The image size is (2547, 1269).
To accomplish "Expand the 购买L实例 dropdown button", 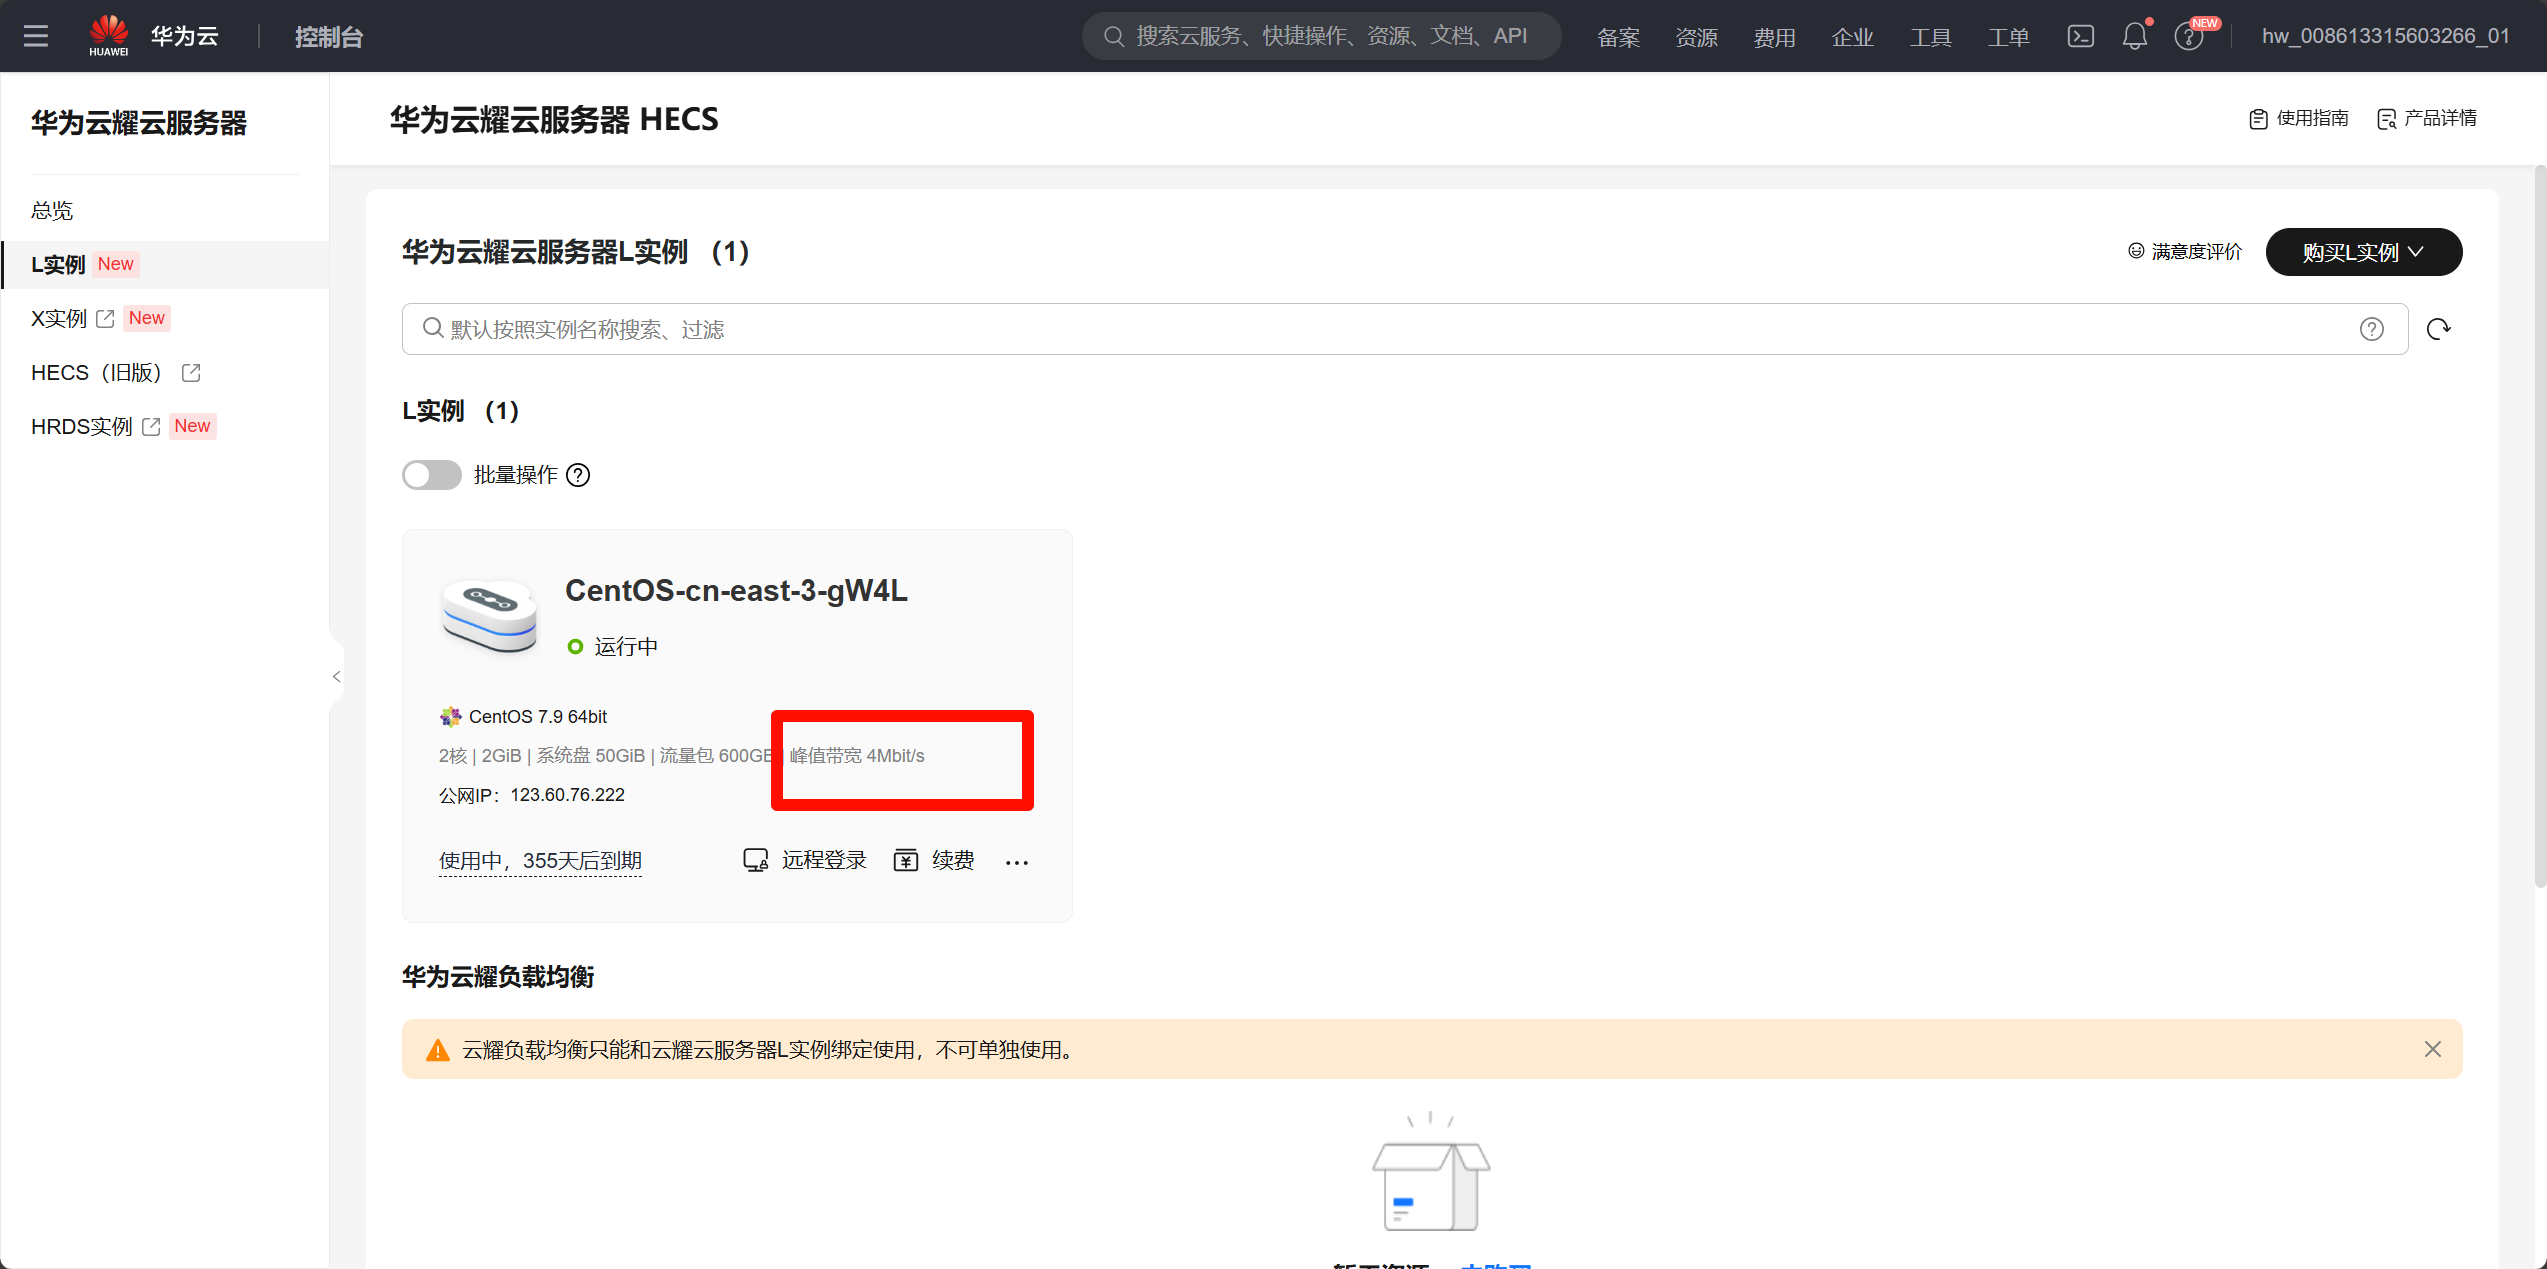I will coord(2364,252).
